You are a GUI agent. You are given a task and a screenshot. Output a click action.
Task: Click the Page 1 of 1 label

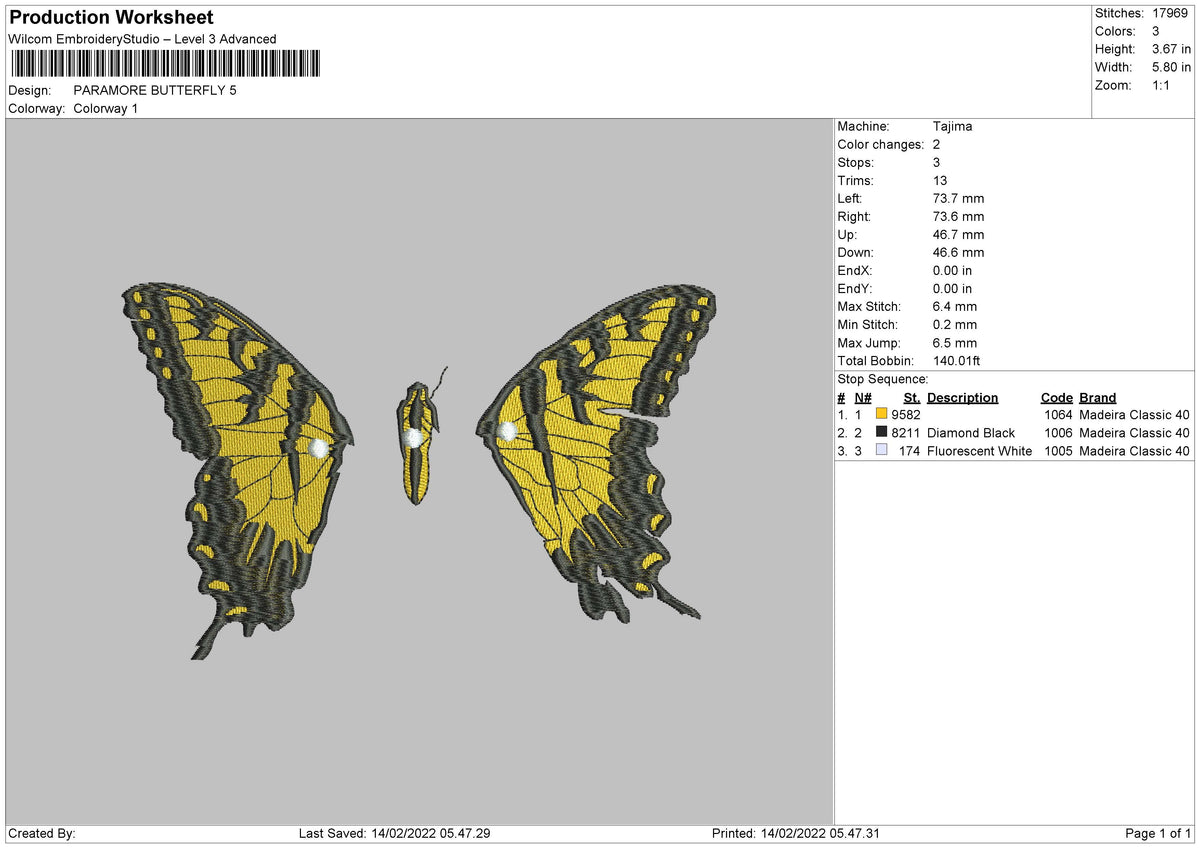[x=1159, y=832]
